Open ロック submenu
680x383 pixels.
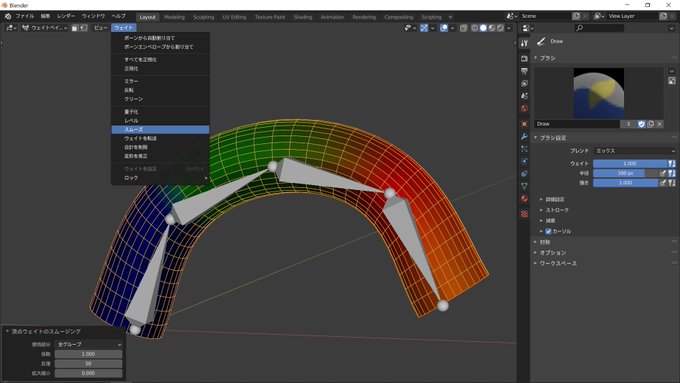pyautogui.click(x=160, y=178)
